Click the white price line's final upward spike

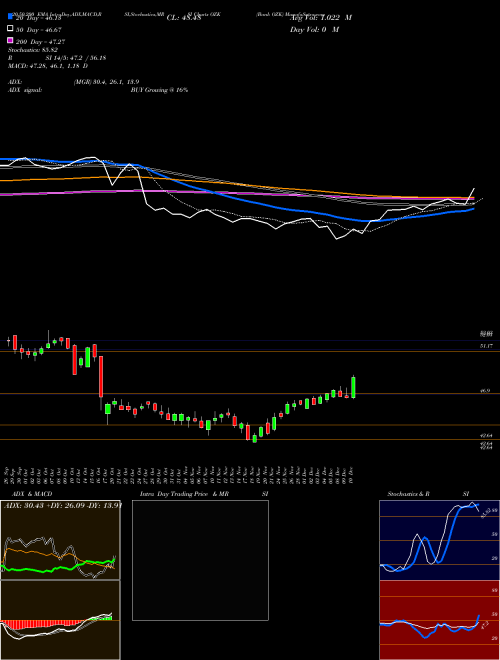click(x=471, y=196)
